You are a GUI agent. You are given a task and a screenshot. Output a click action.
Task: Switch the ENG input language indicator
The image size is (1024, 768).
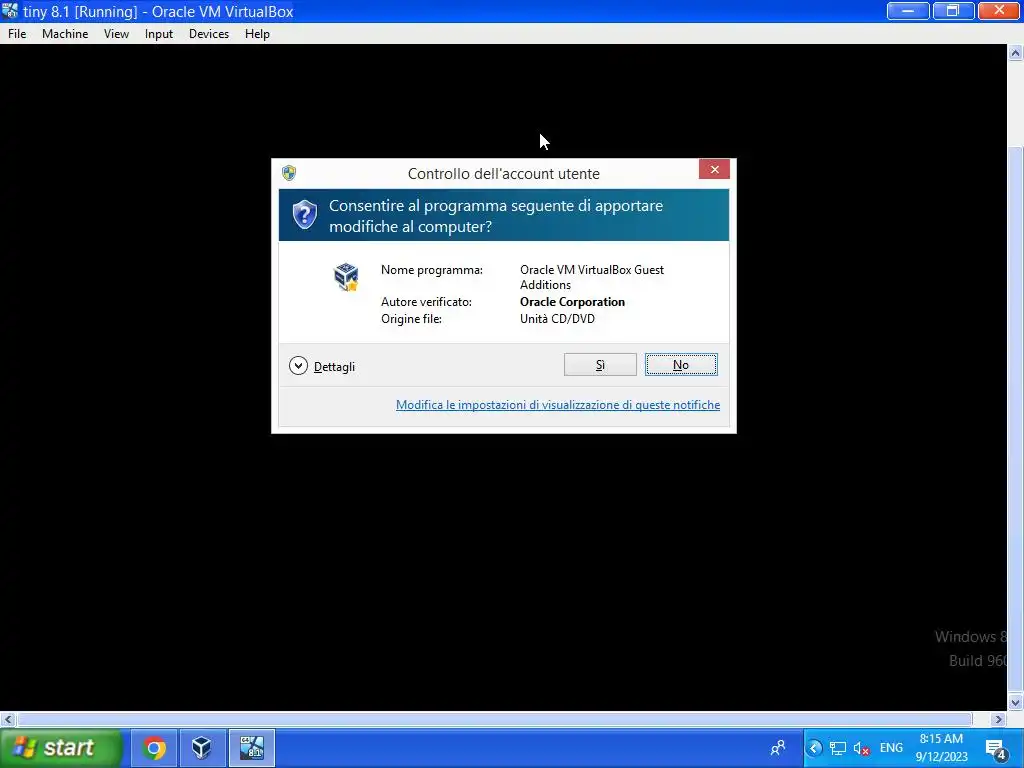[891, 748]
